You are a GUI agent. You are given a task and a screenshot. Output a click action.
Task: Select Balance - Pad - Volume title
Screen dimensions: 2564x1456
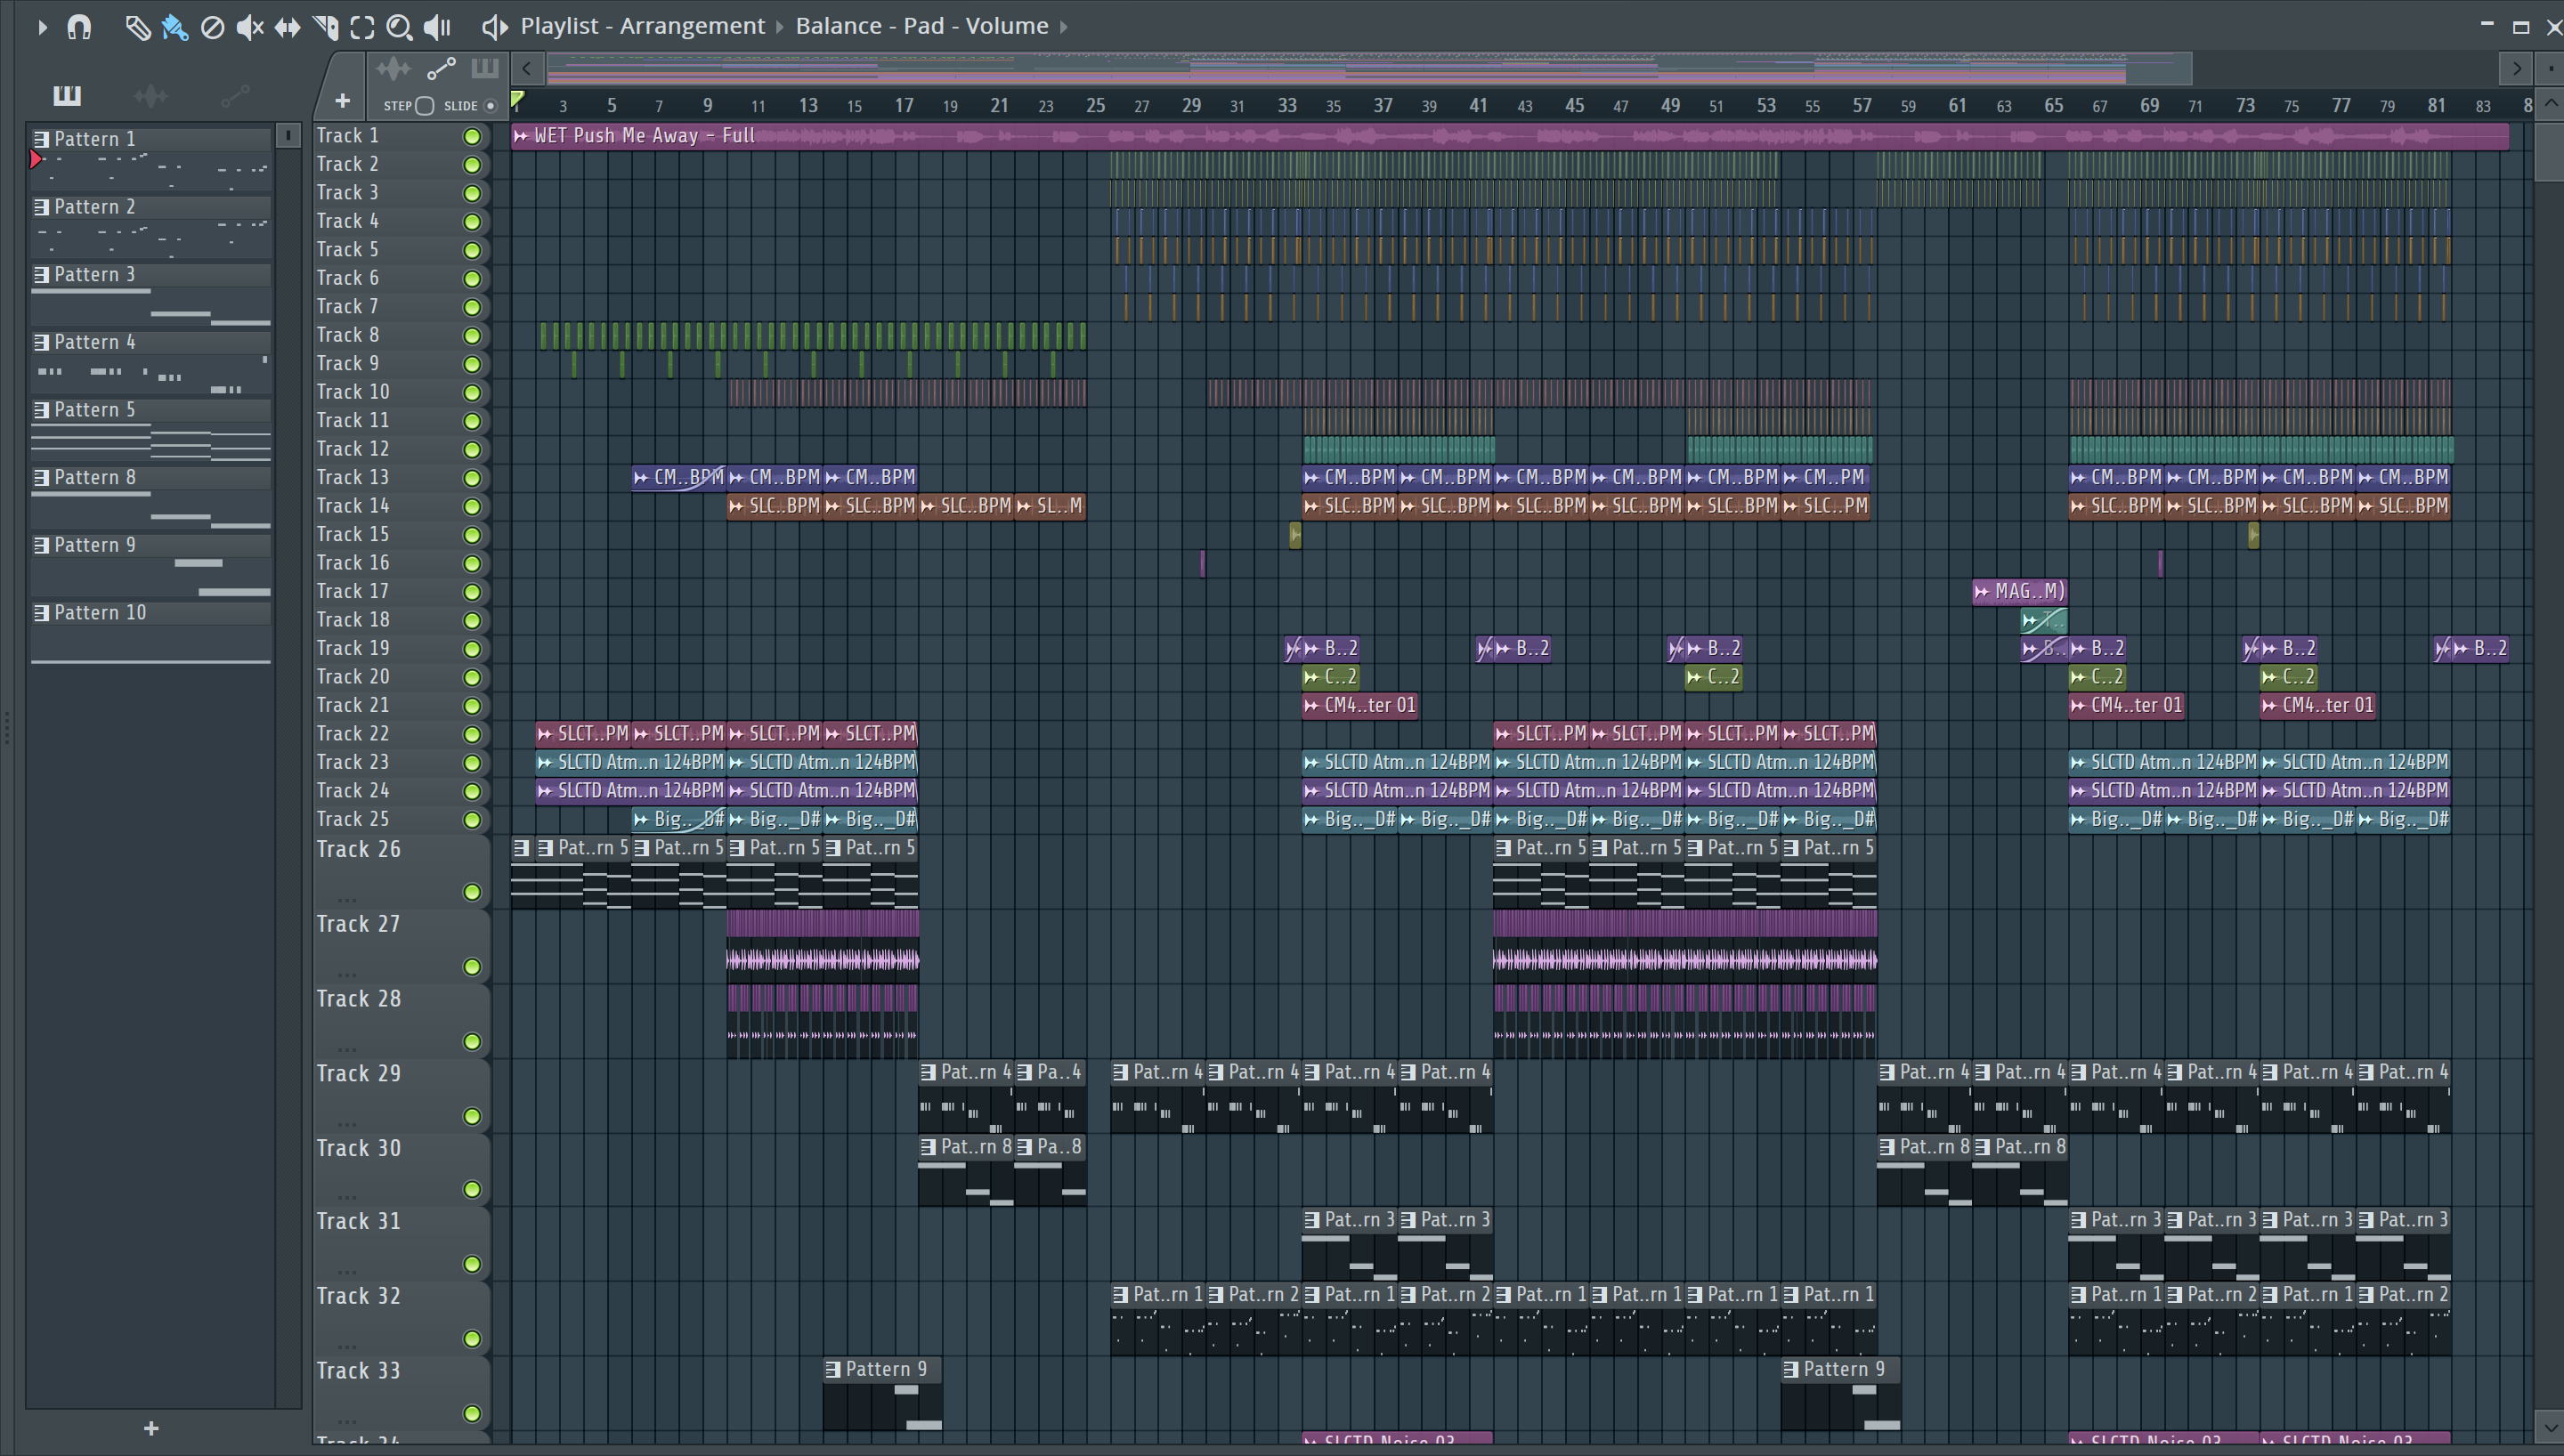coord(922,26)
